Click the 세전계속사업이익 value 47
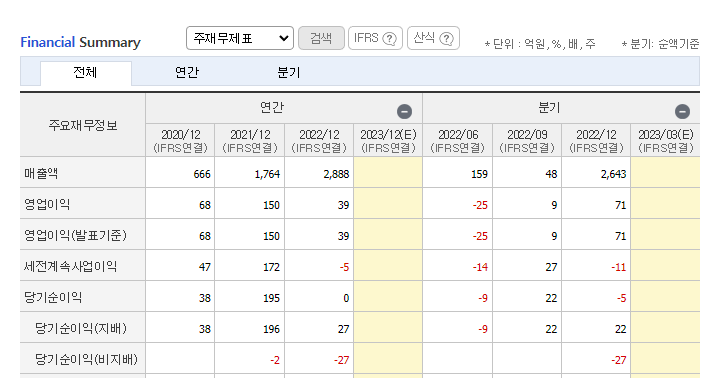The height and width of the screenshot is (378, 714). coord(204,267)
